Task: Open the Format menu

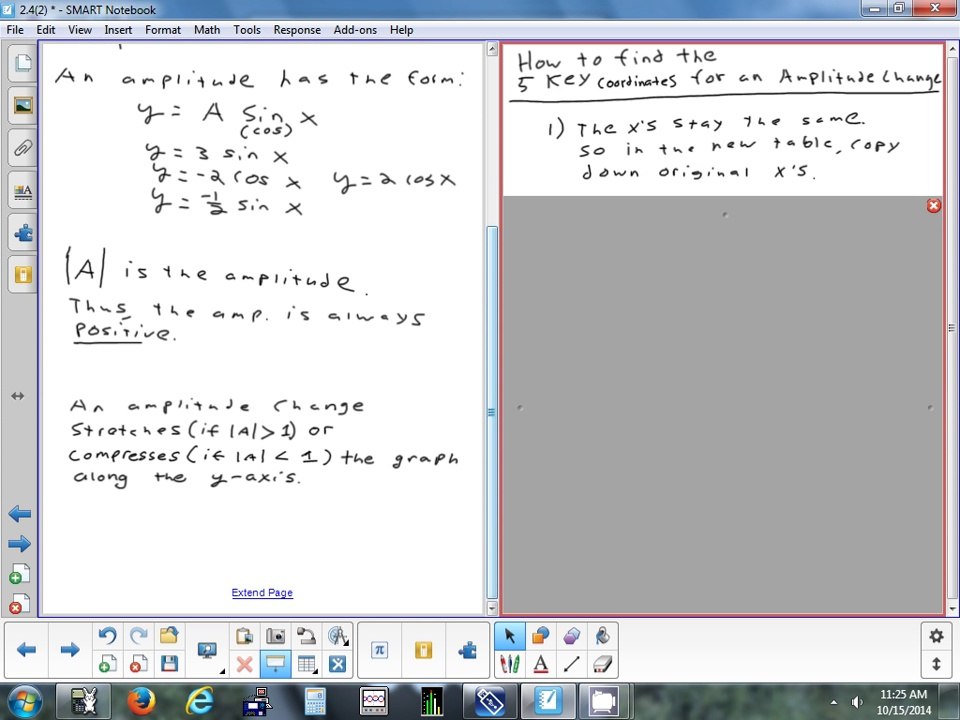Action: point(163,30)
